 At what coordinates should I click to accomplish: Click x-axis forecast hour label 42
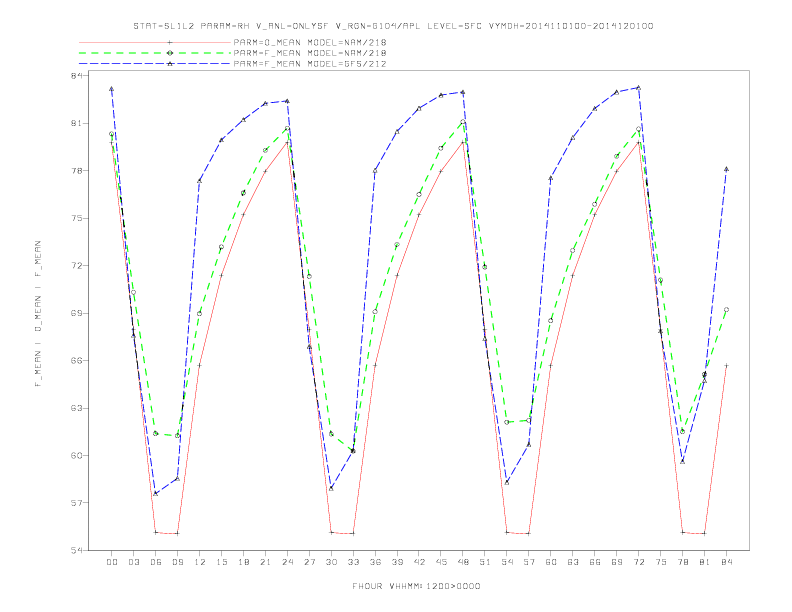419,562
